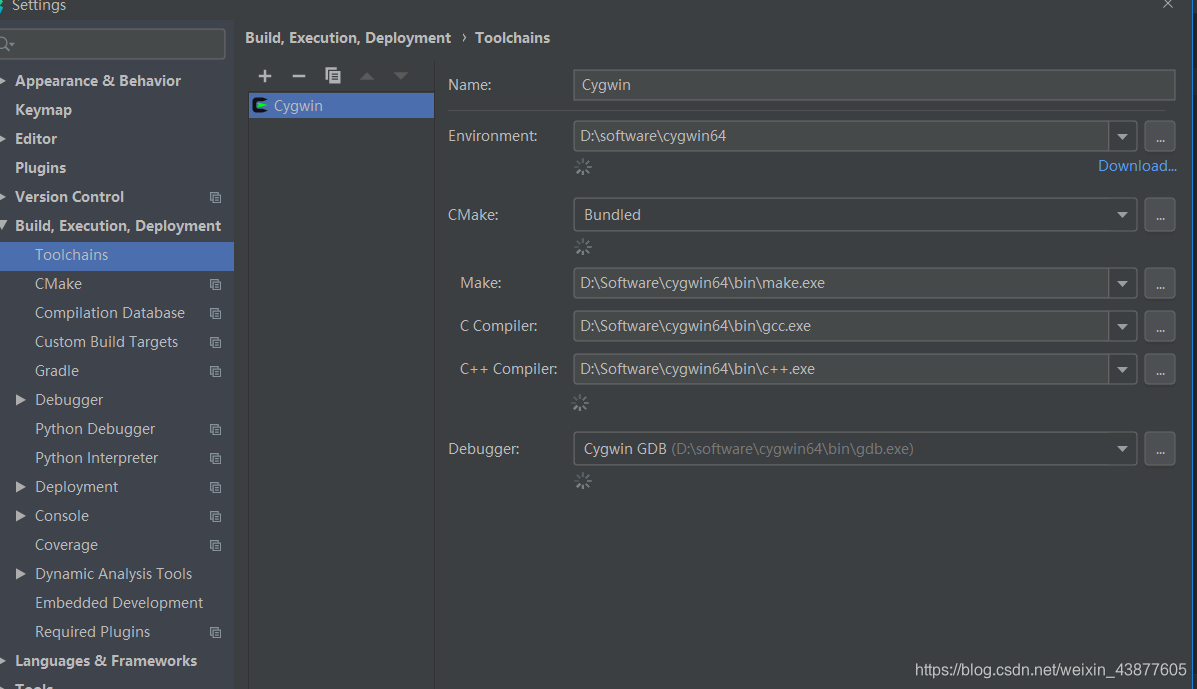This screenshot has width=1197, height=689.
Task: Expand the Console settings node
Action: click(x=21, y=516)
